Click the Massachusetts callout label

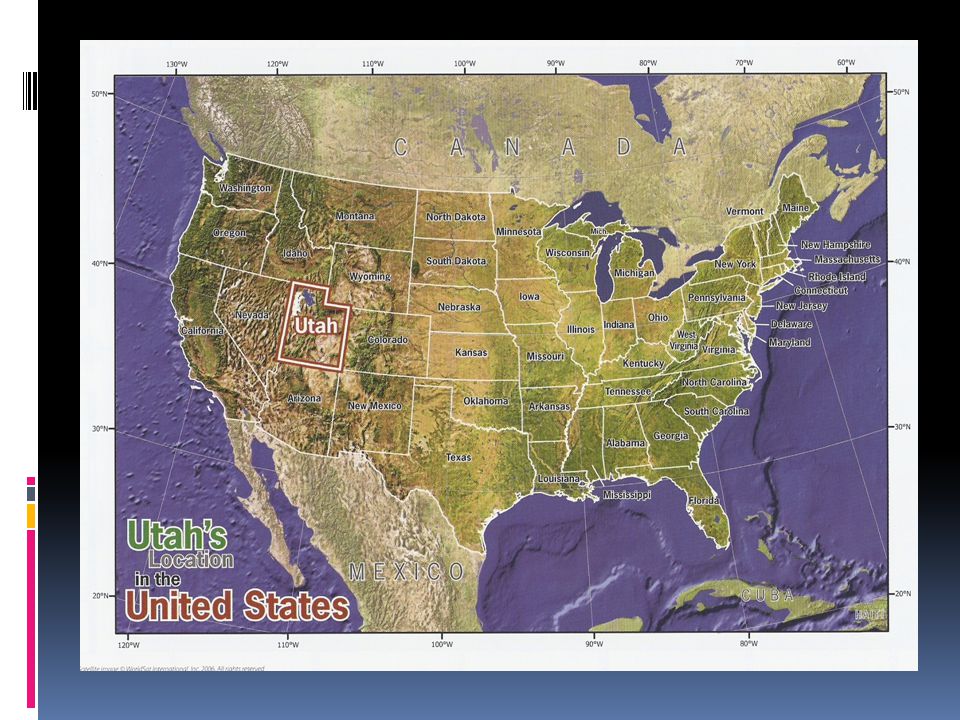pyautogui.click(x=847, y=259)
